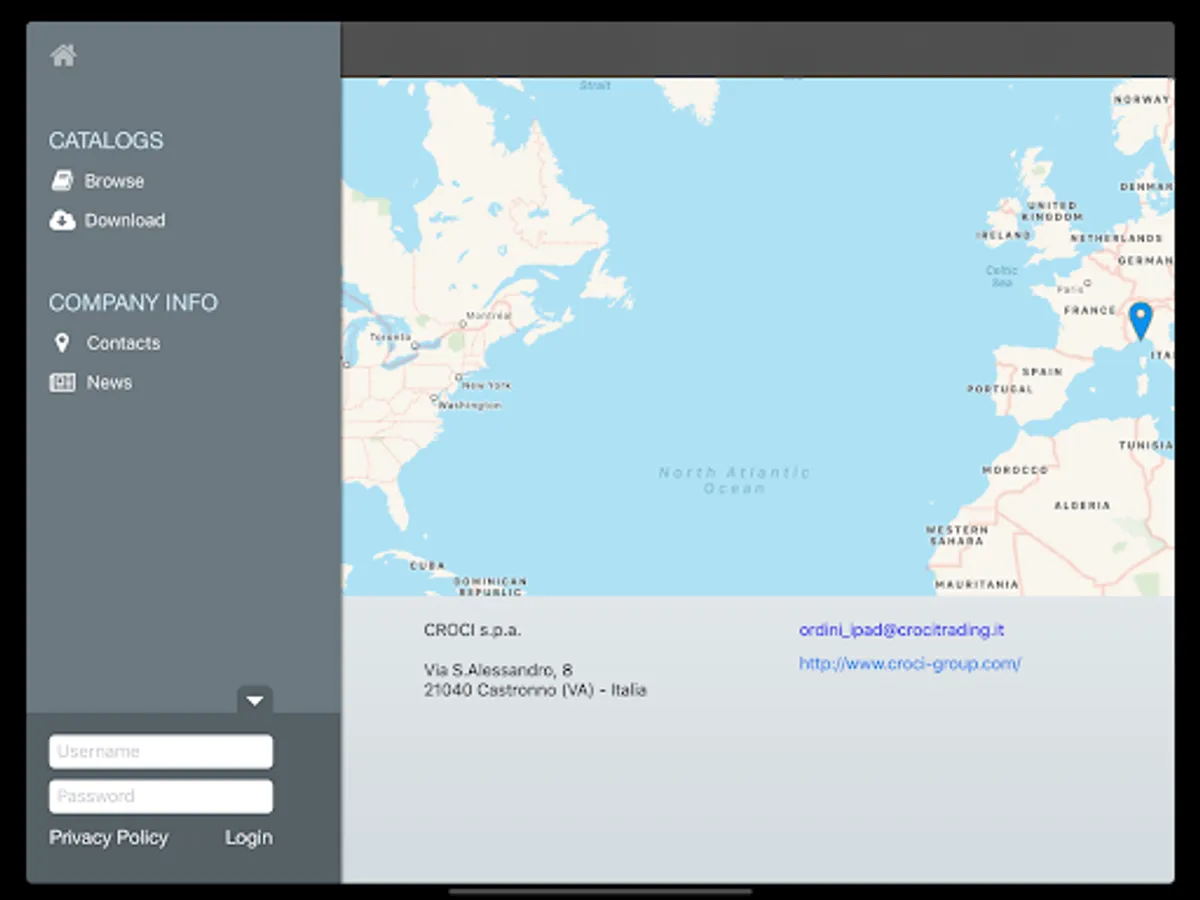Select Contacts under COMPANY INFO

[124, 343]
